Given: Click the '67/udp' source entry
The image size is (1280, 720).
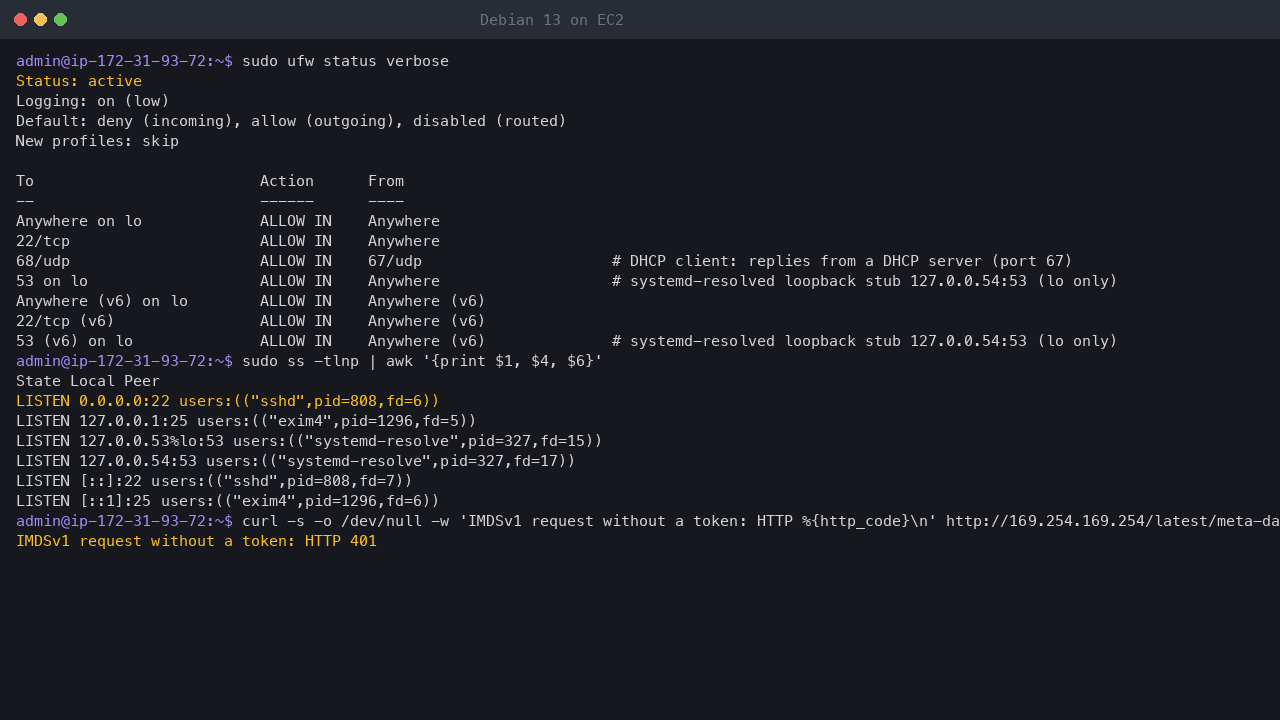Looking at the screenshot, I should pyautogui.click(x=395, y=261).
